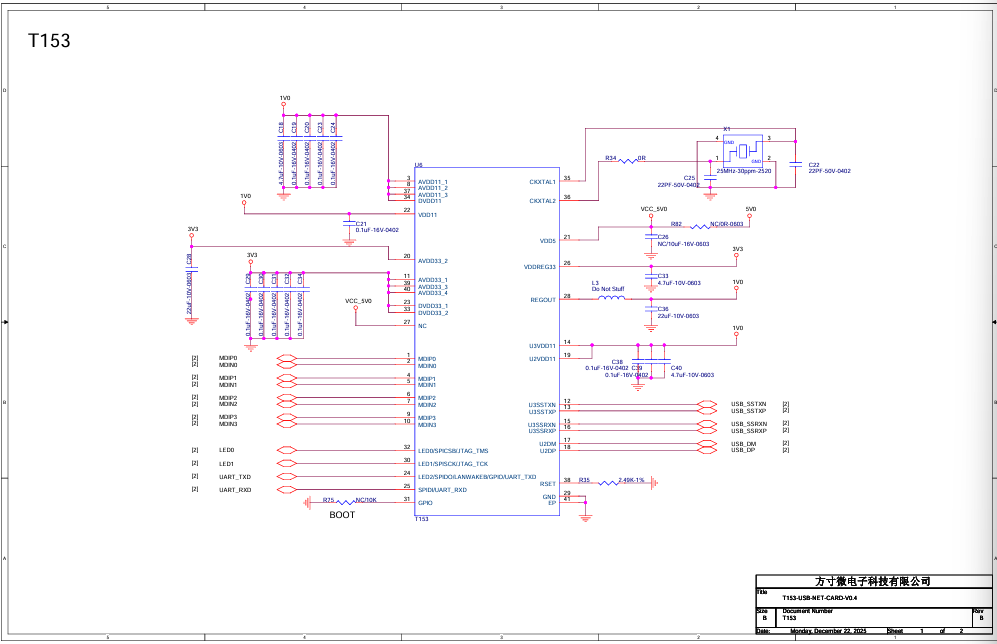Image resolution: width=997 pixels, height=644 pixels.
Task: Select the USB_SSTXP net label
Action: click(748, 411)
